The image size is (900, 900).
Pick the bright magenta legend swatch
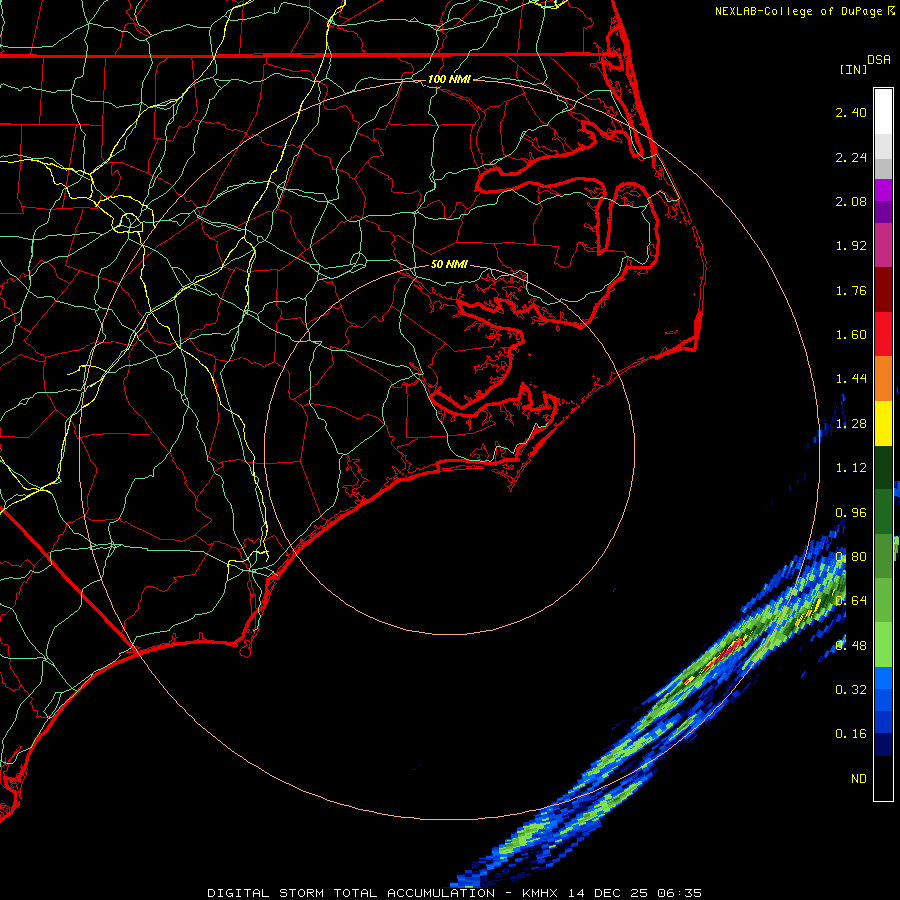pyautogui.click(x=883, y=190)
